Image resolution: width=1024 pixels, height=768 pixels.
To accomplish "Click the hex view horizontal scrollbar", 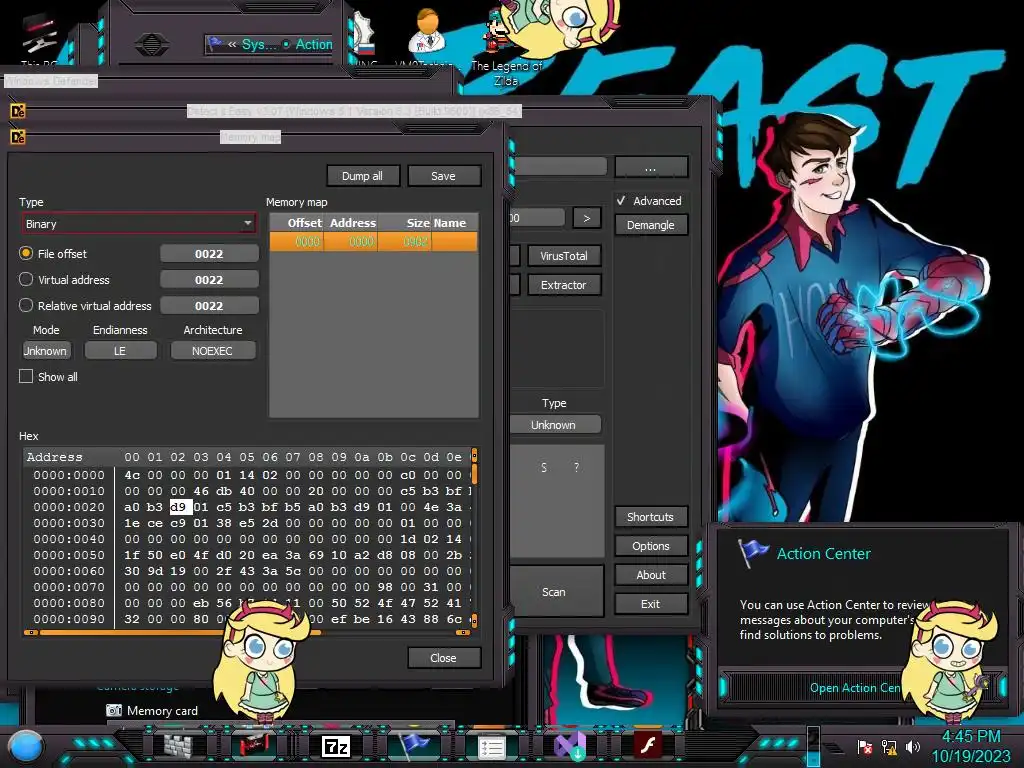I will click(x=247, y=632).
